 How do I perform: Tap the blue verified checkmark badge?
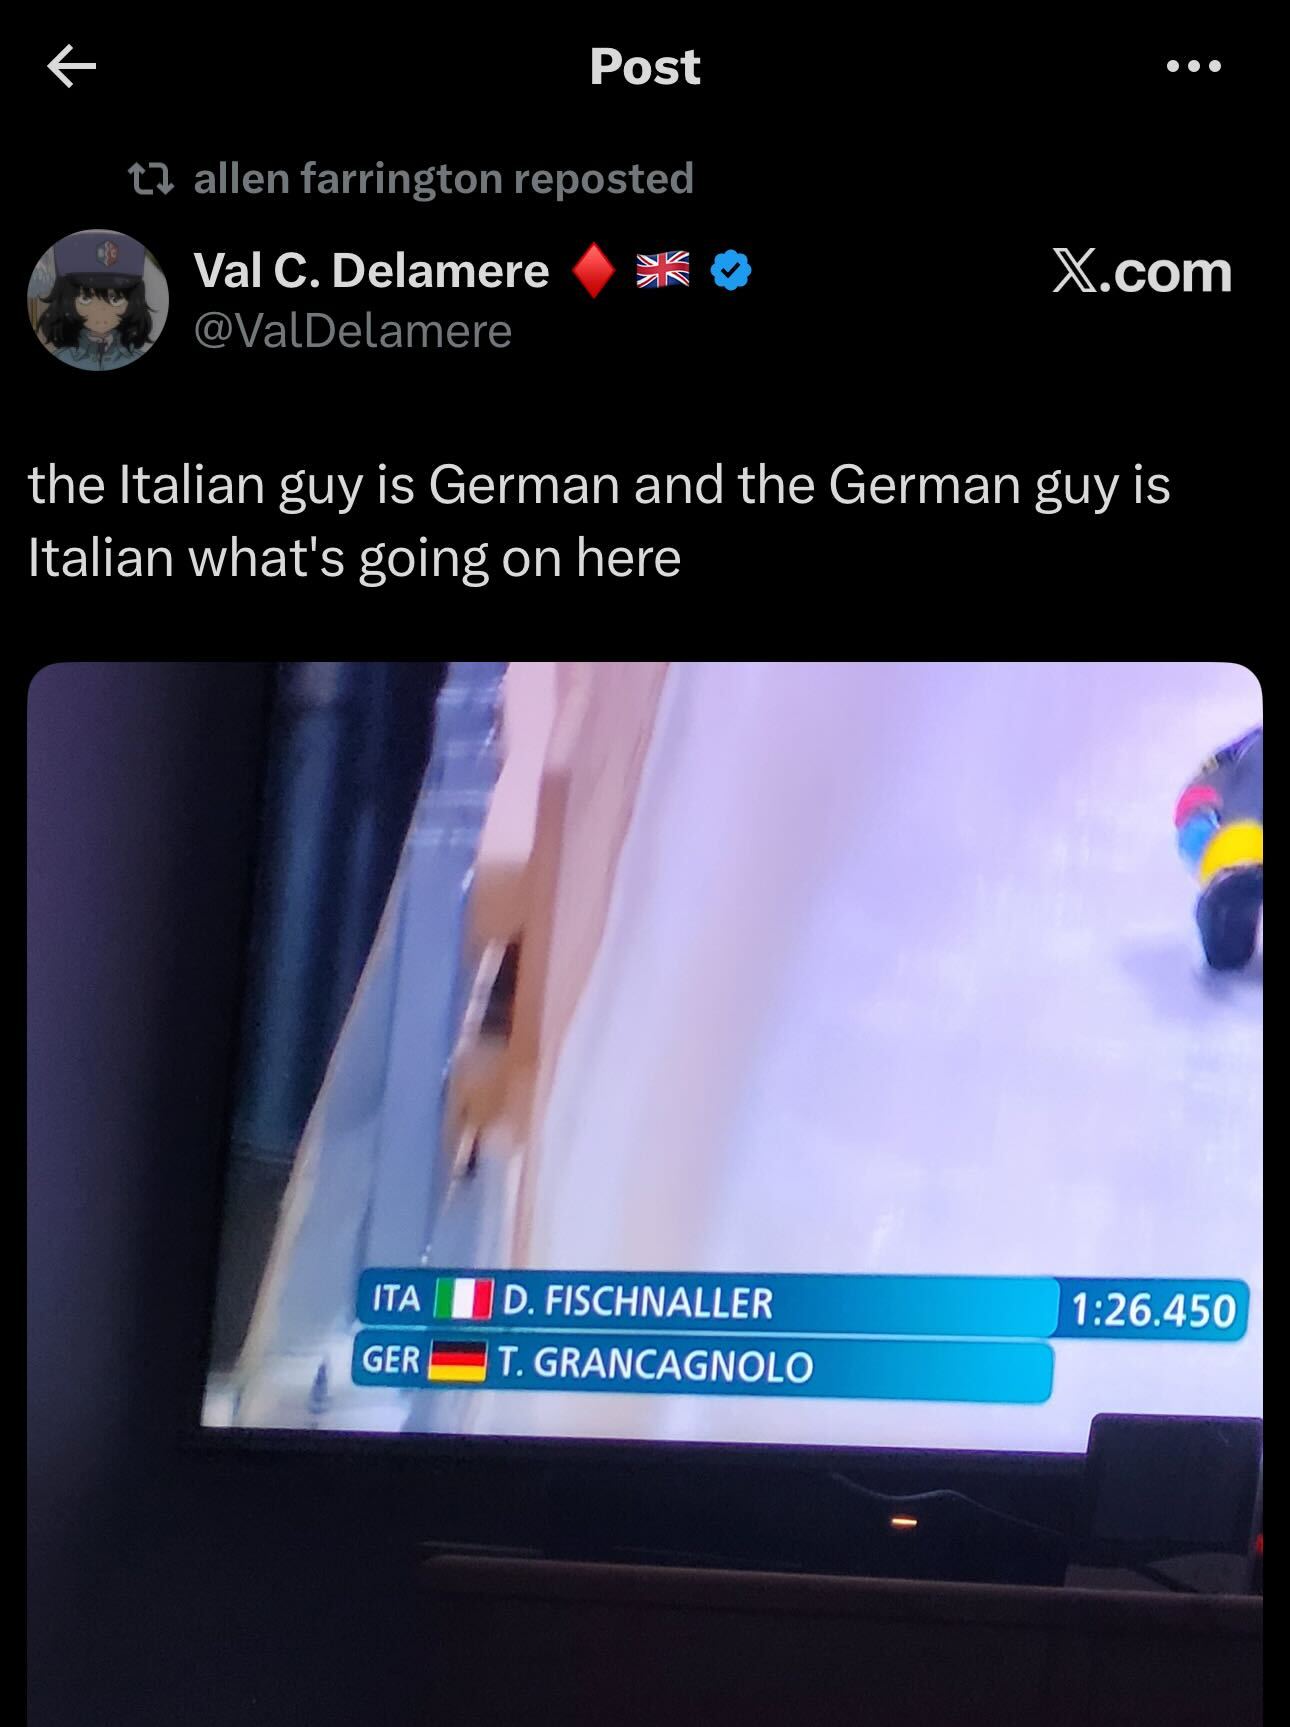731,271
